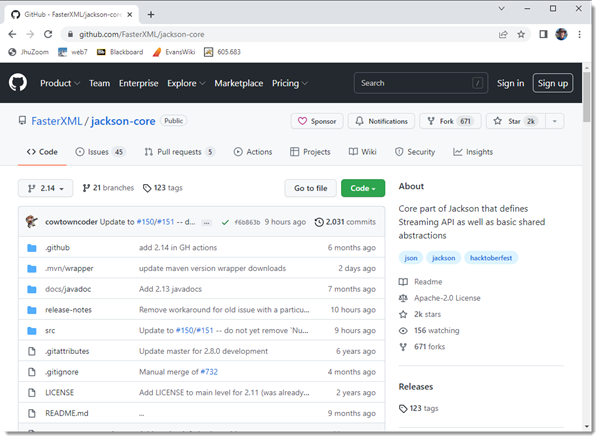The width and height of the screenshot is (600, 440).
Task: Open the Team menu item
Action: point(99,83)
